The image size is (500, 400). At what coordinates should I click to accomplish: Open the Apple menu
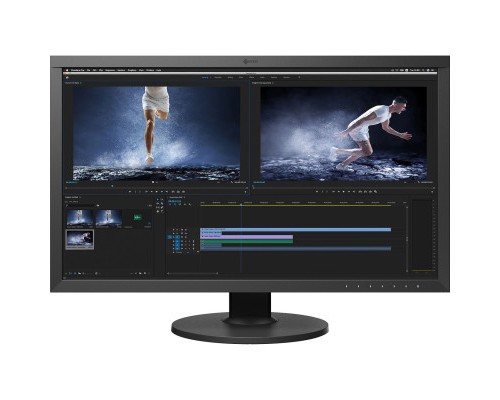tap(67, 70)
